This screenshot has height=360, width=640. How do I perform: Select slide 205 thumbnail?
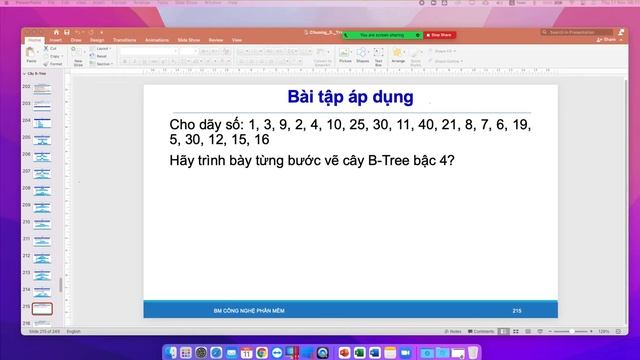pos(42,140)
